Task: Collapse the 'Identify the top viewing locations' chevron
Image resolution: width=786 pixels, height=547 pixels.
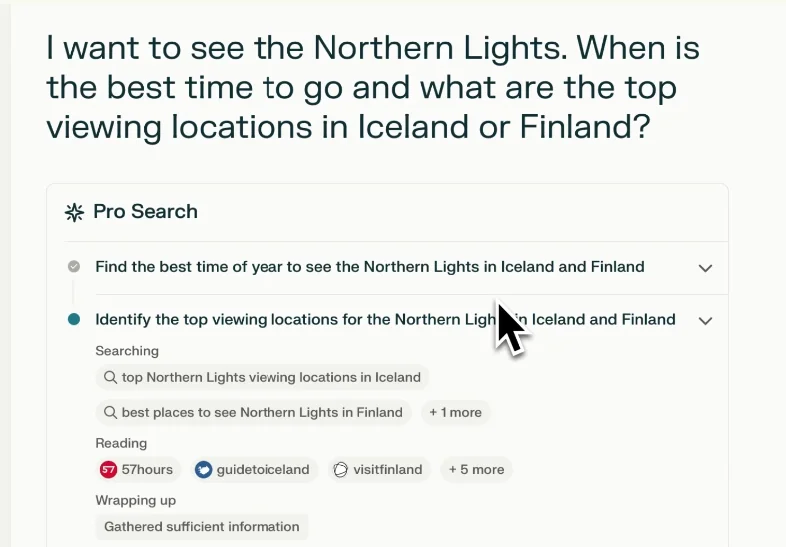Action: coord(705,321)
